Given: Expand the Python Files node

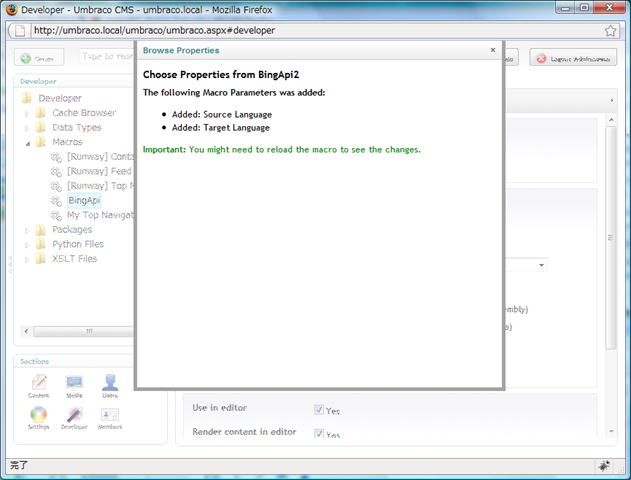Looking at the screenshot, I should [x=27, y=245].
